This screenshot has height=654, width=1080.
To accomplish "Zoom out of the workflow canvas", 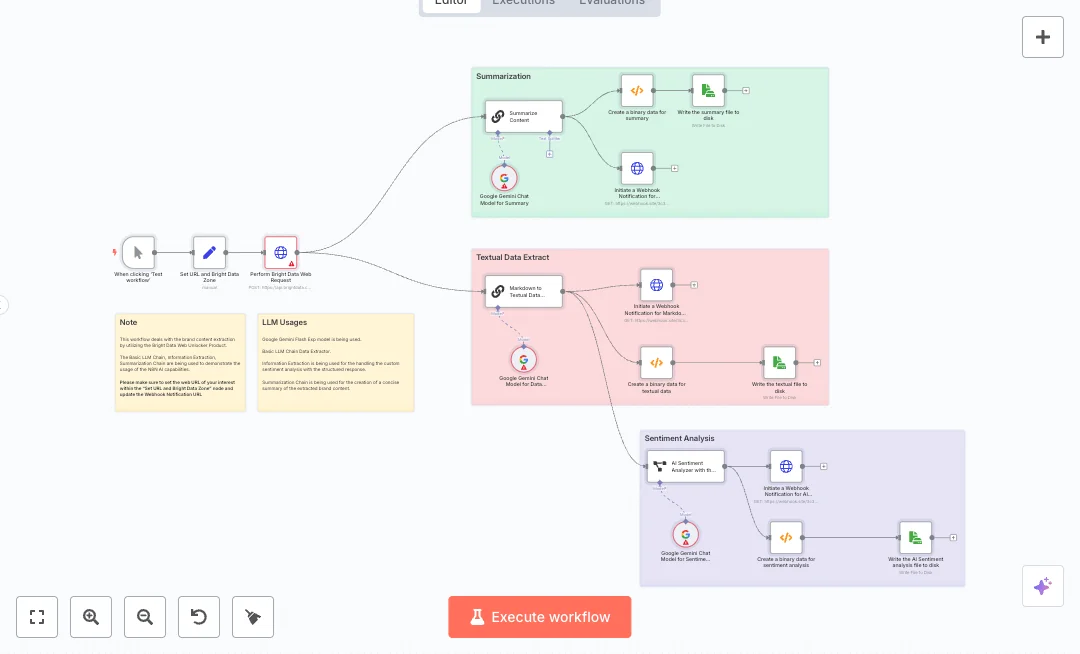I will (145, 617).
